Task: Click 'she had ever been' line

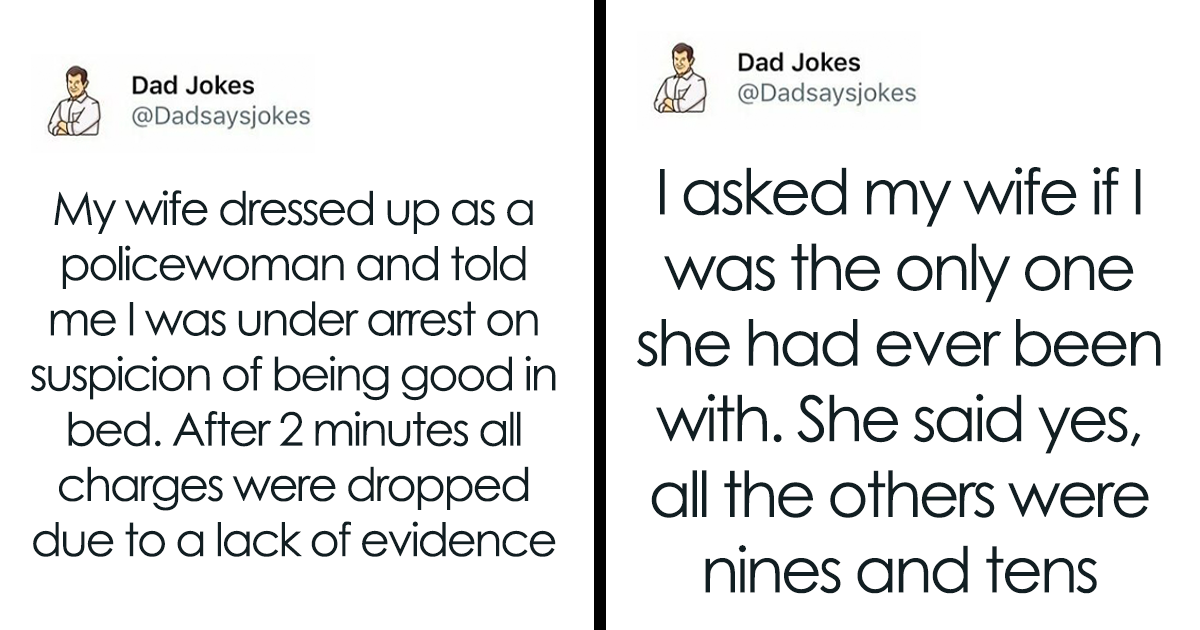Action: 899,345
